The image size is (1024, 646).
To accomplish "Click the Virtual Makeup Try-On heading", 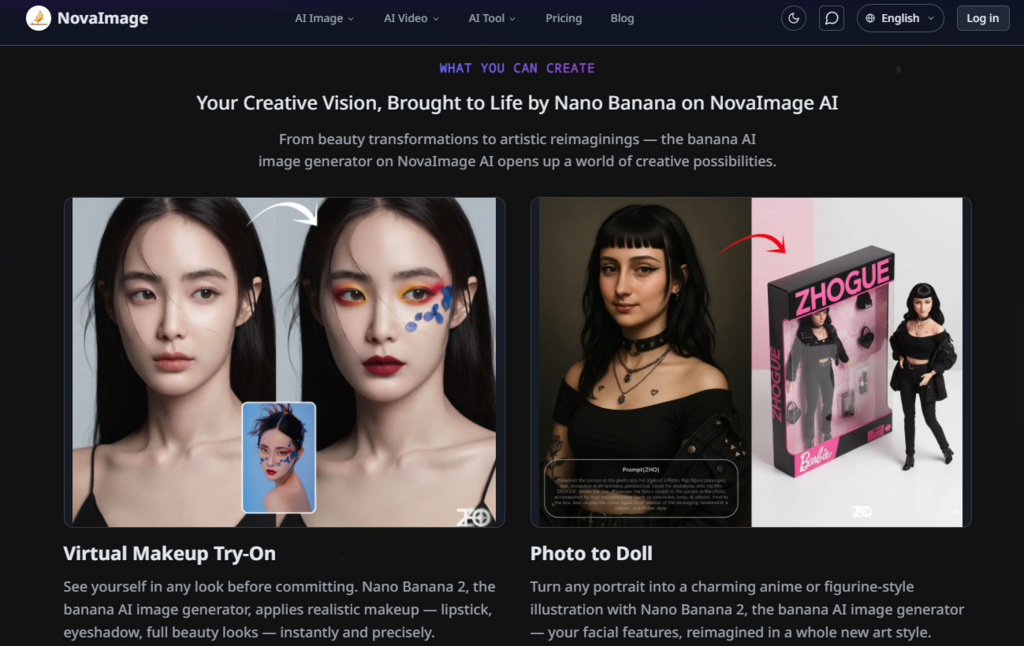I will (169, 553).
